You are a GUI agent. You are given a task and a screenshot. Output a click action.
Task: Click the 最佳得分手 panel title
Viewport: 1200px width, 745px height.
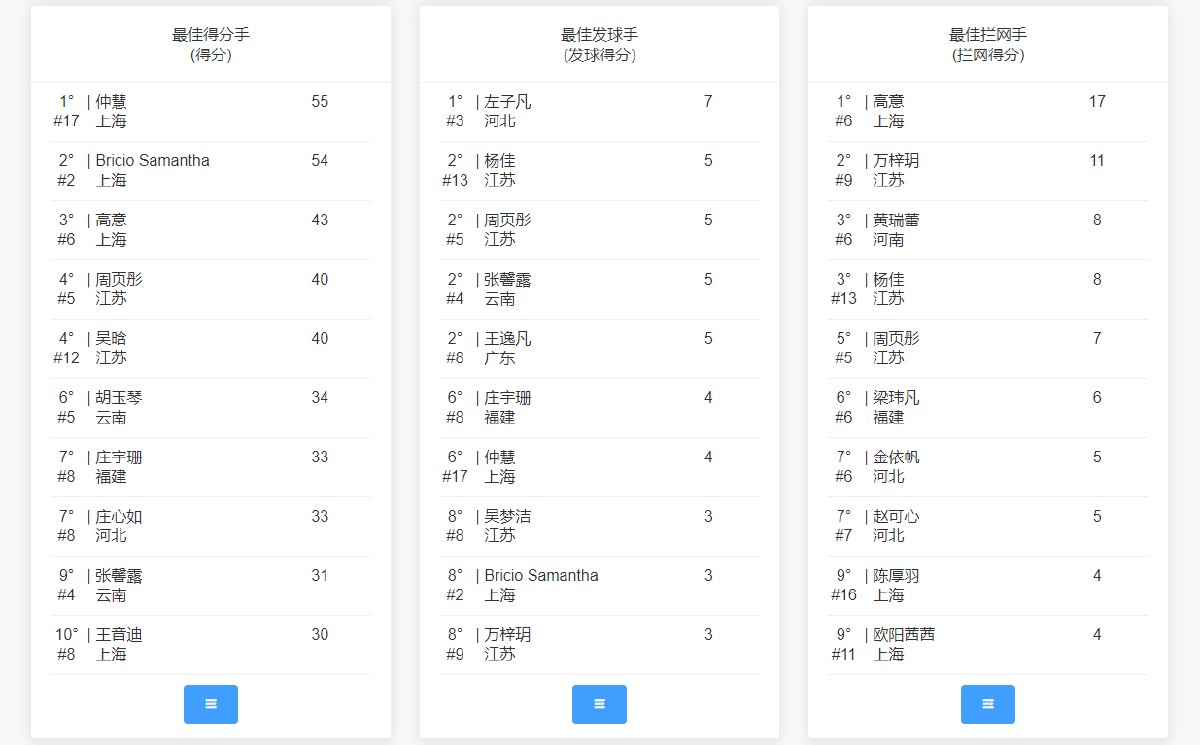pos(211,35)
